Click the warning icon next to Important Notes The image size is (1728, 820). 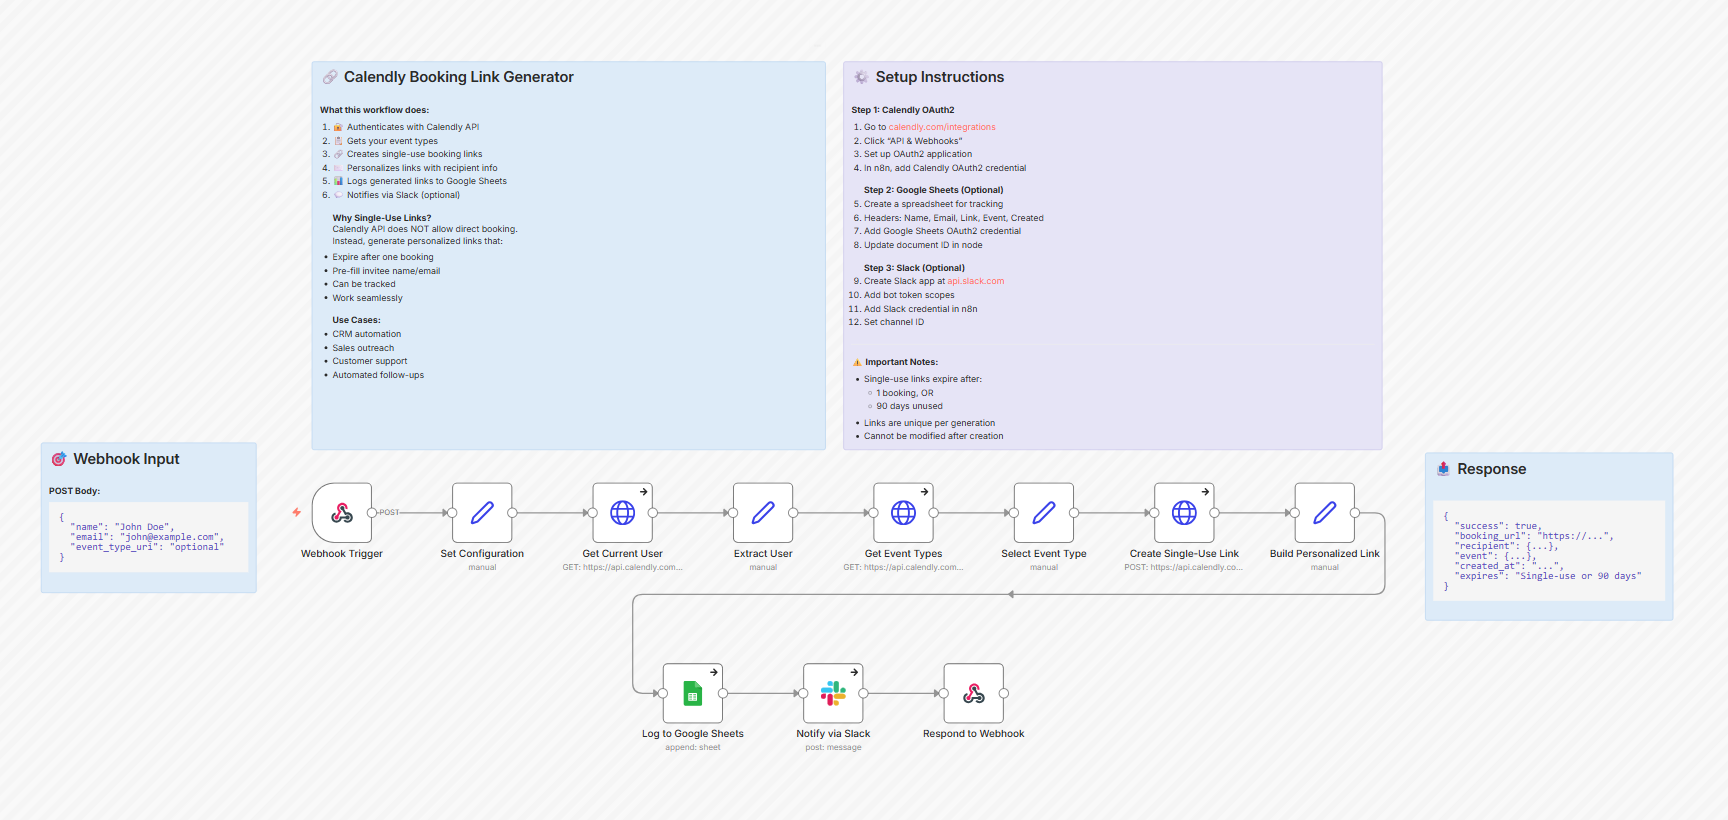(857, 362)
